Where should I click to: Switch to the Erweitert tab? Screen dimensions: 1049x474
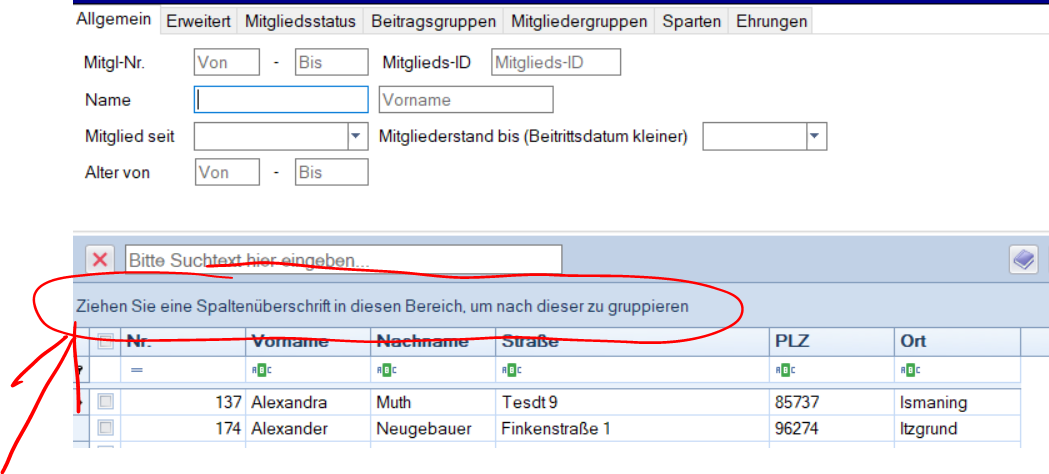[199, 21]
